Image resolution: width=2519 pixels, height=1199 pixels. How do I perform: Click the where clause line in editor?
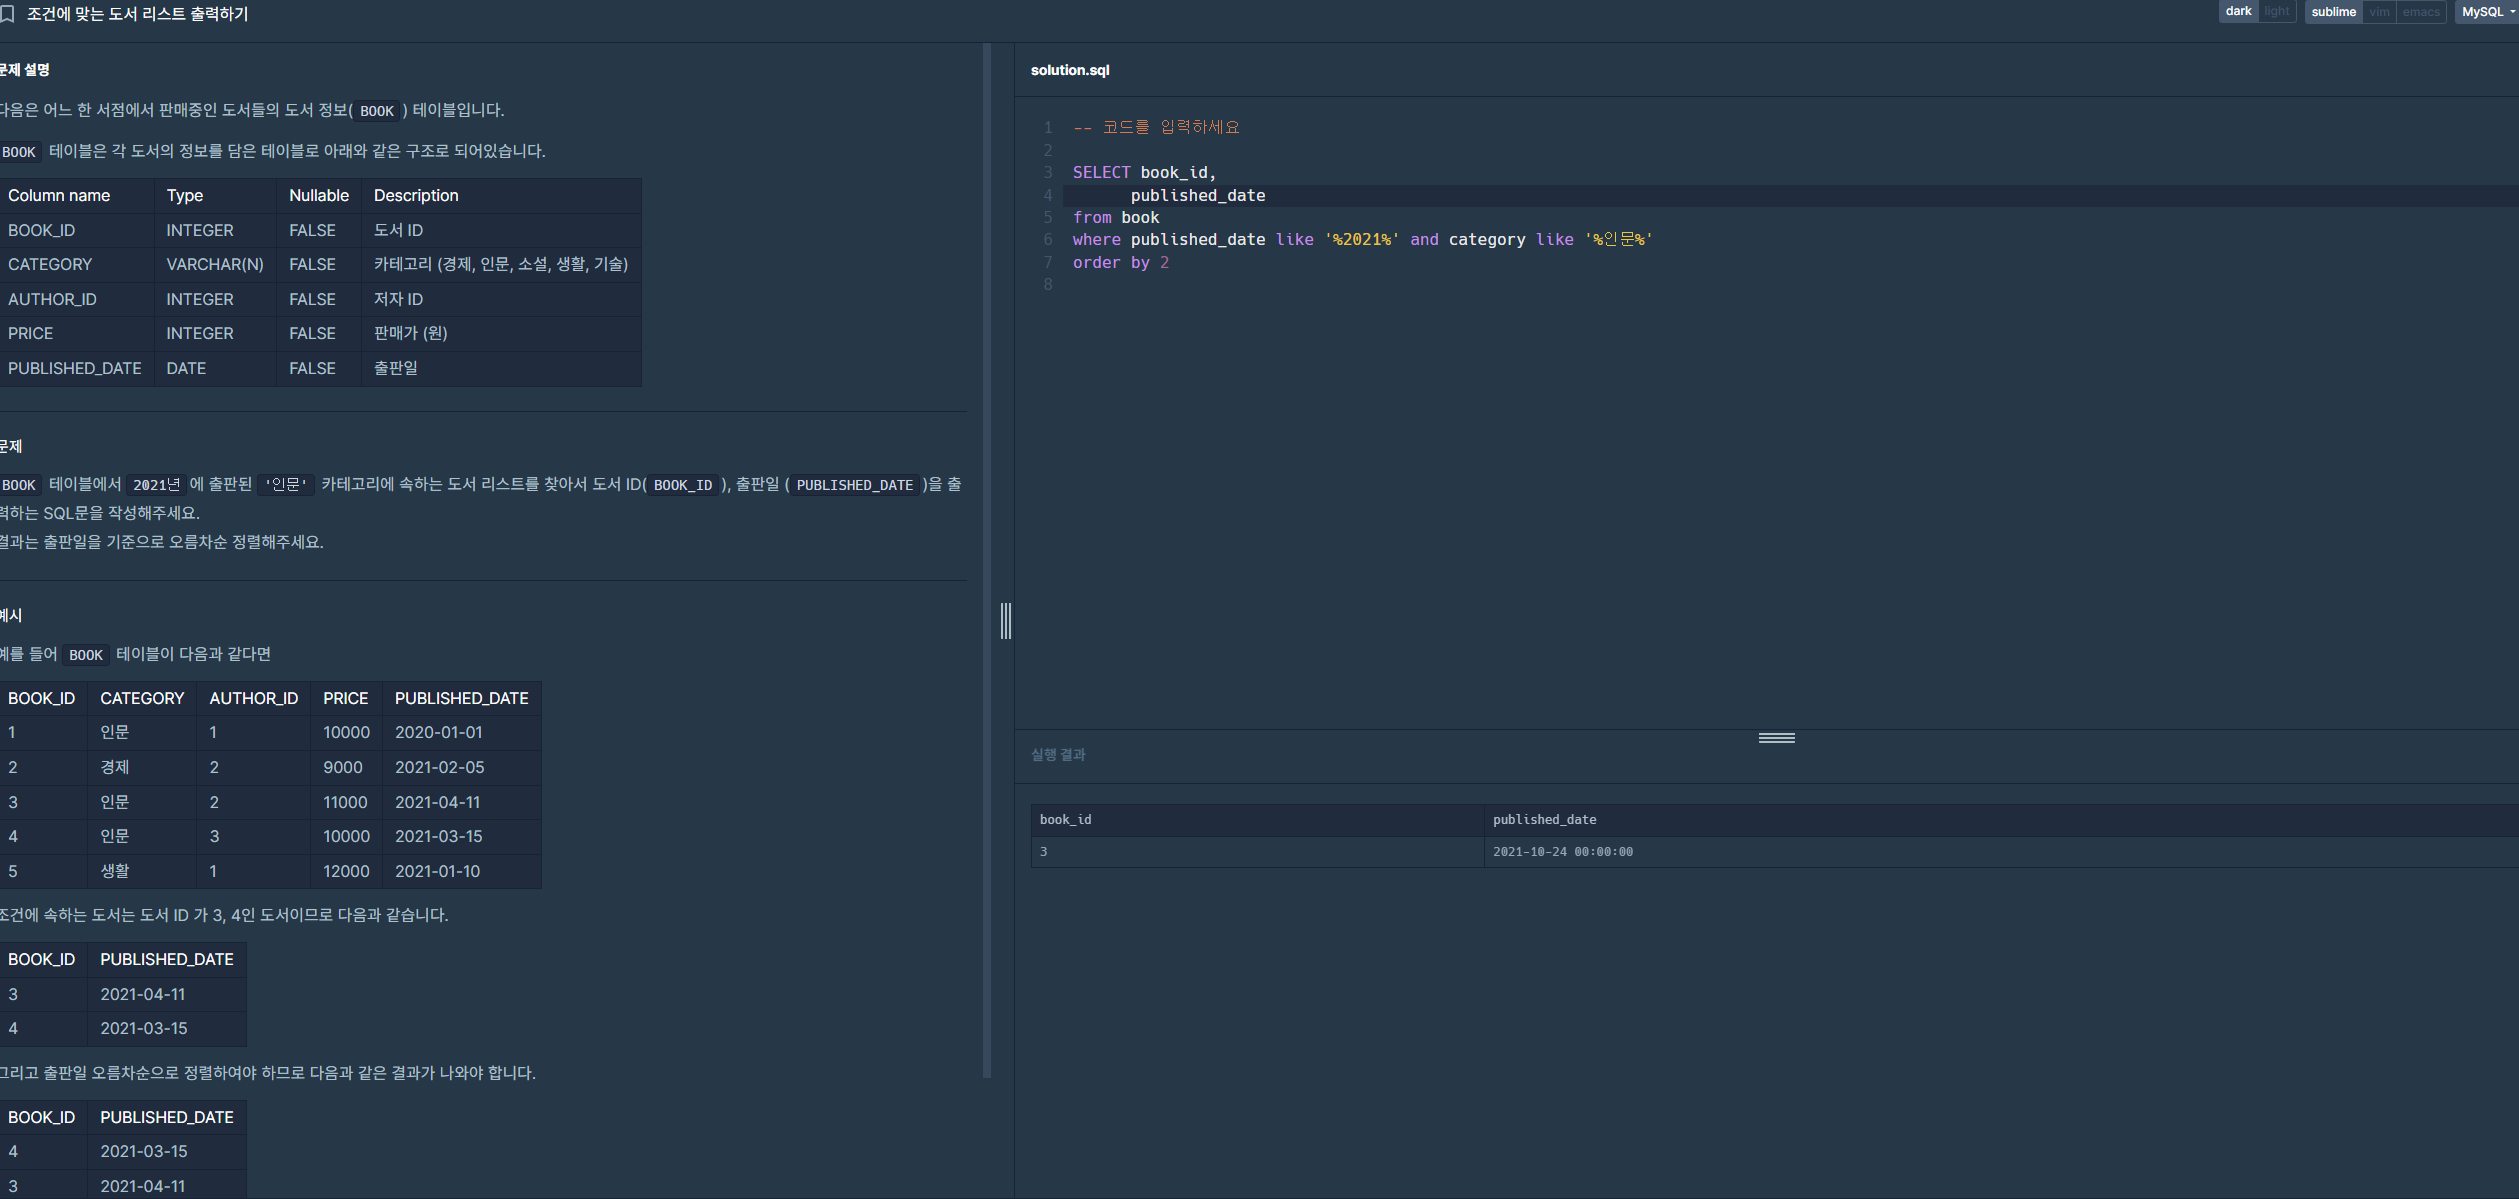coord(1362,240)
